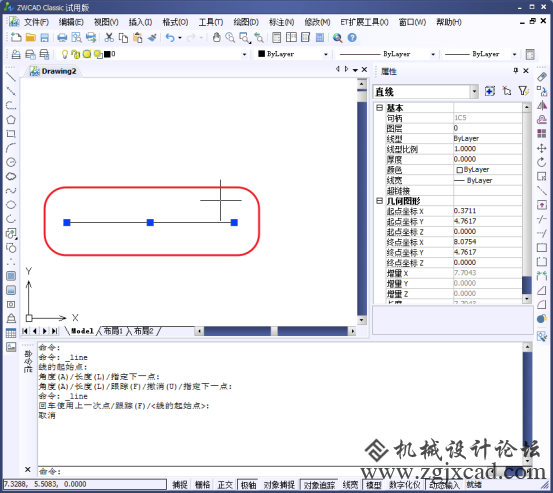Toggle 捕捉 snap mode in status bar
This screenshot has width=553, height=493.
pos(180,485)
